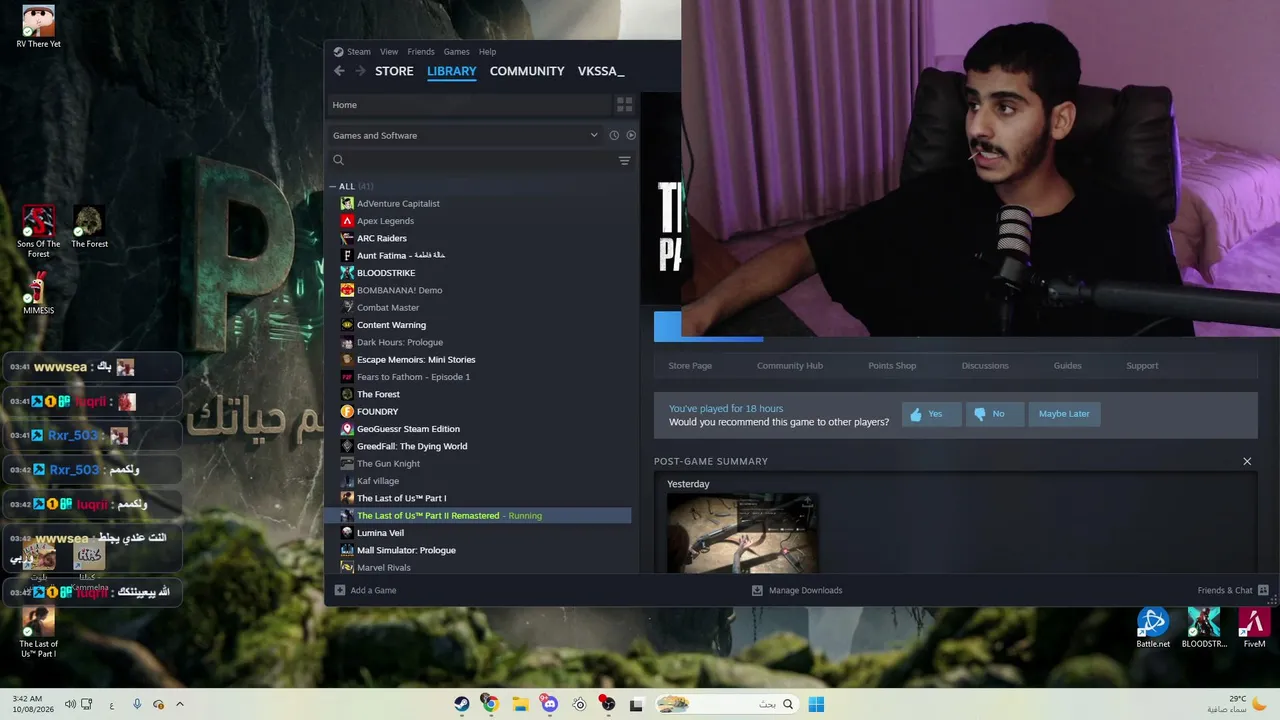The image size is (1280, 720).
Task: Click the library search magnifier icon
Action: tap(338, 160)
